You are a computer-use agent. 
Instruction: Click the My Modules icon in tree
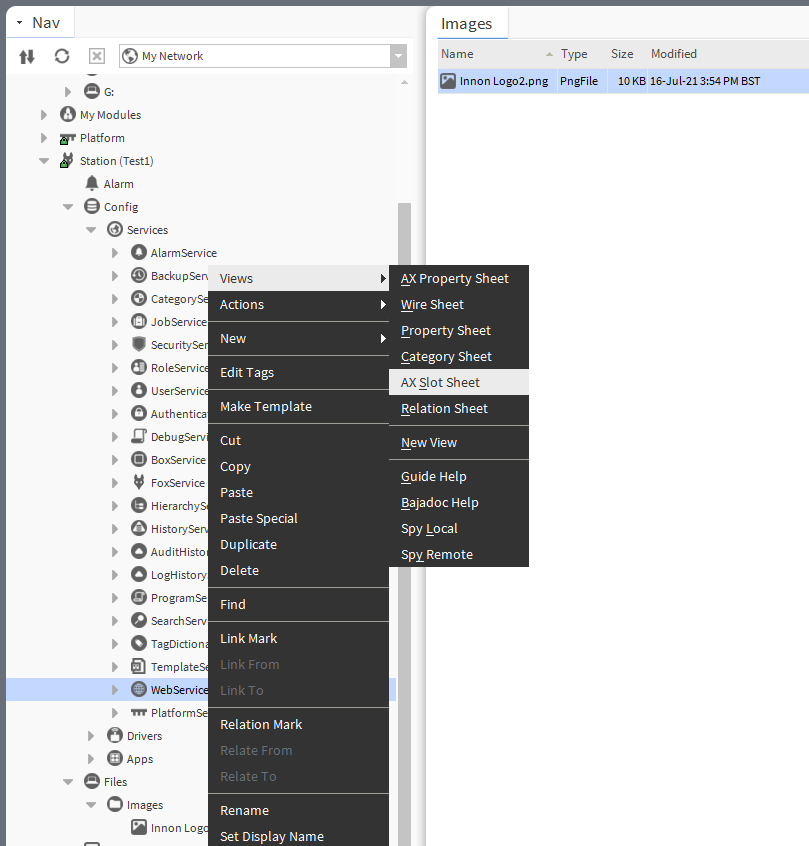pyautogui.click(x=68, y=115)
